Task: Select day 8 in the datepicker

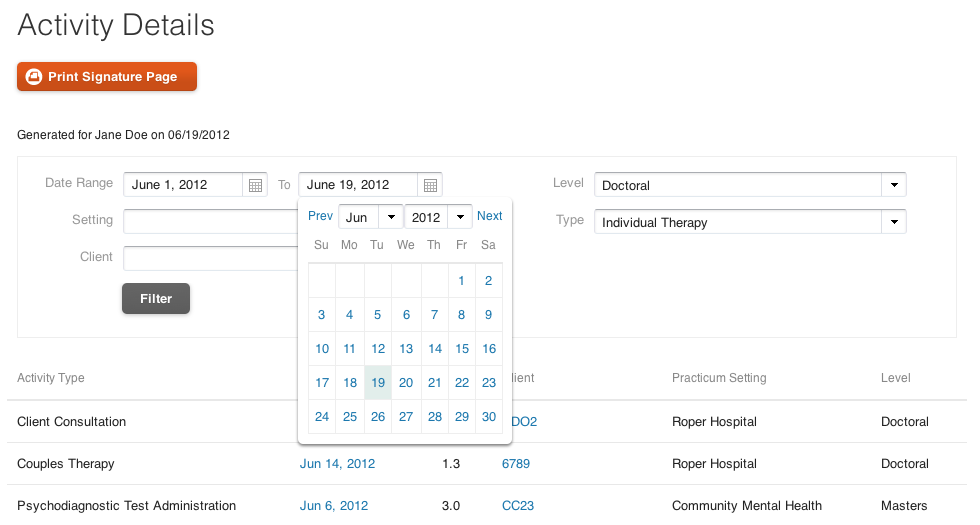Action: 461,314
